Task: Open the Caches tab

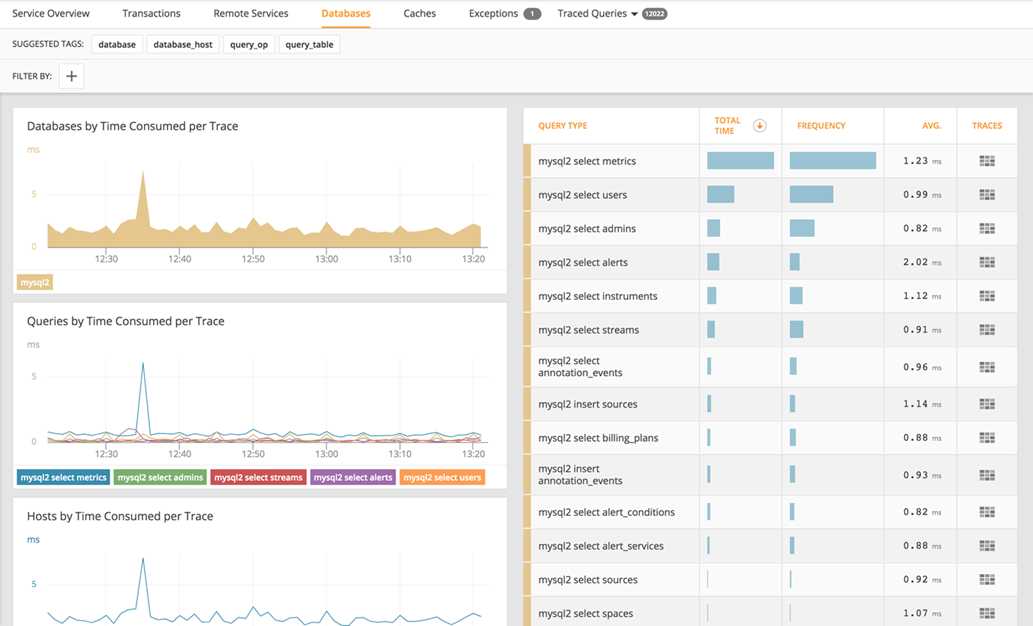Action: 420,13
